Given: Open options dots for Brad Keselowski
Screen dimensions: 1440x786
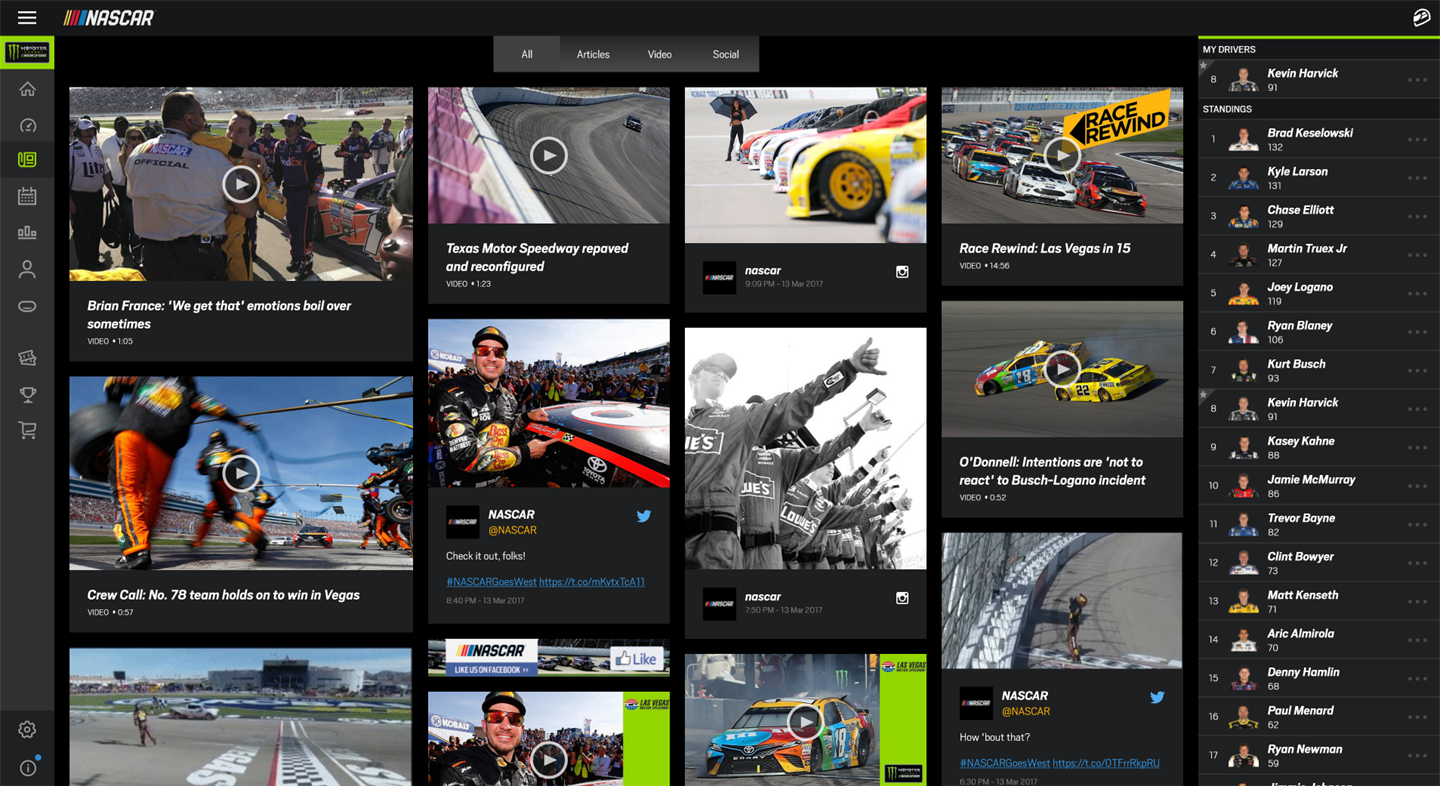Looking at the screenshot, I should tap(1417, 140).
